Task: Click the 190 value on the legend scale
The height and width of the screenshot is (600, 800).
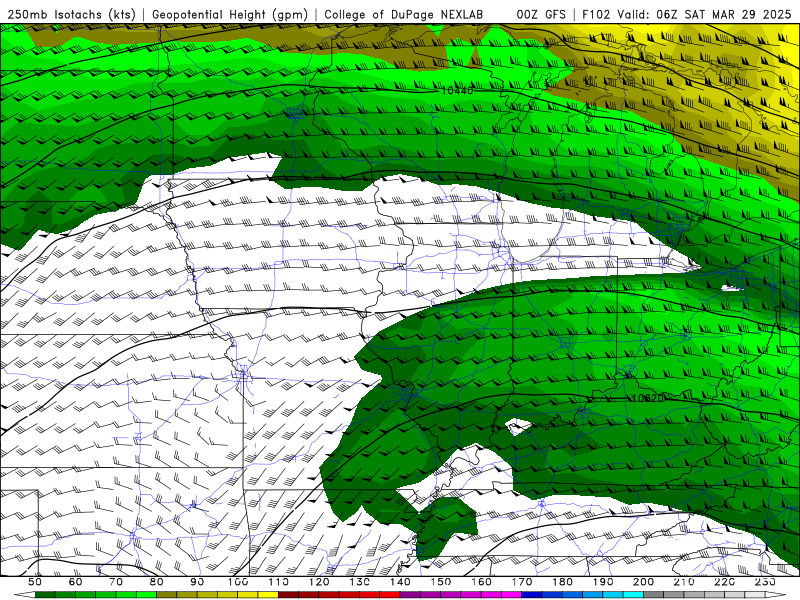Action: 603,582
